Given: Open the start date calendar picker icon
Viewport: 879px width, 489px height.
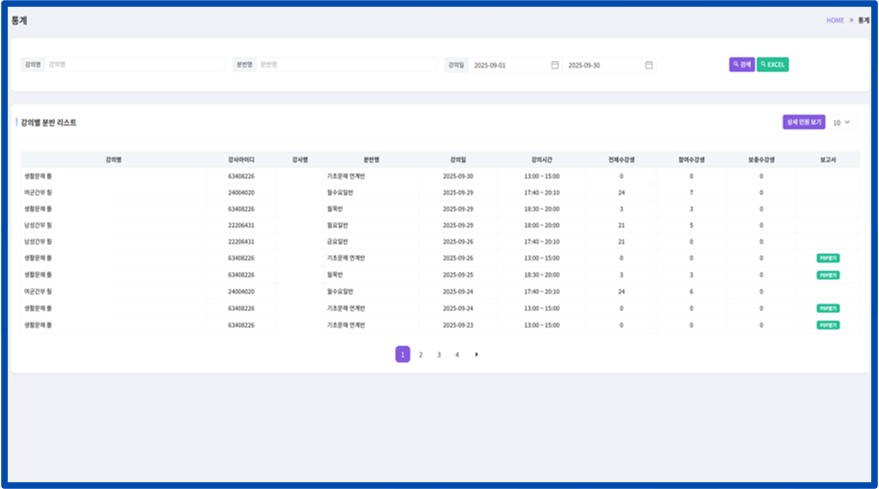Looking at the screenshot, I should pyautogui.click(x=555, y=65).
